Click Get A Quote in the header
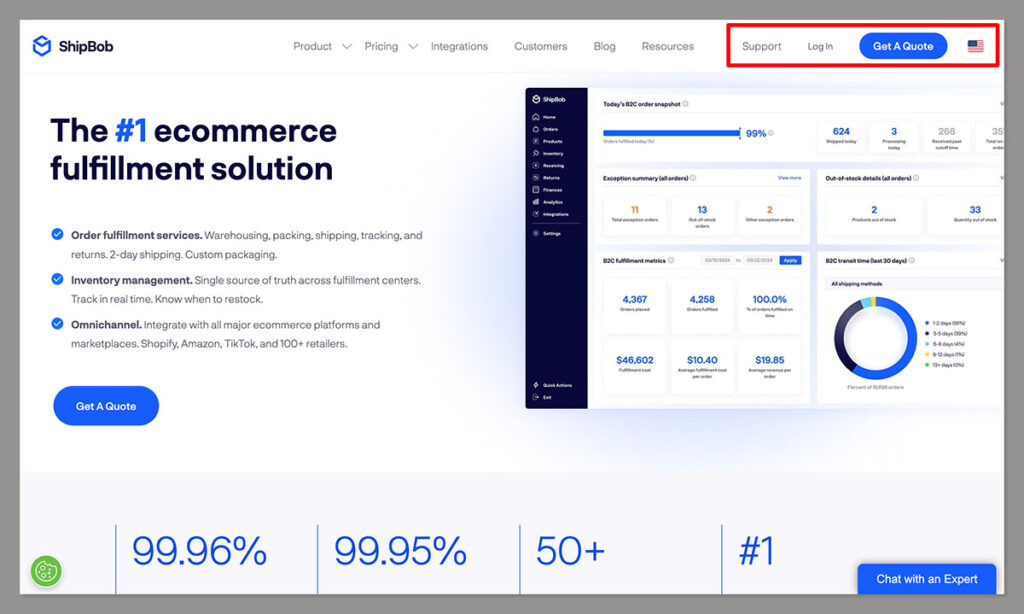 click(903, 46)
